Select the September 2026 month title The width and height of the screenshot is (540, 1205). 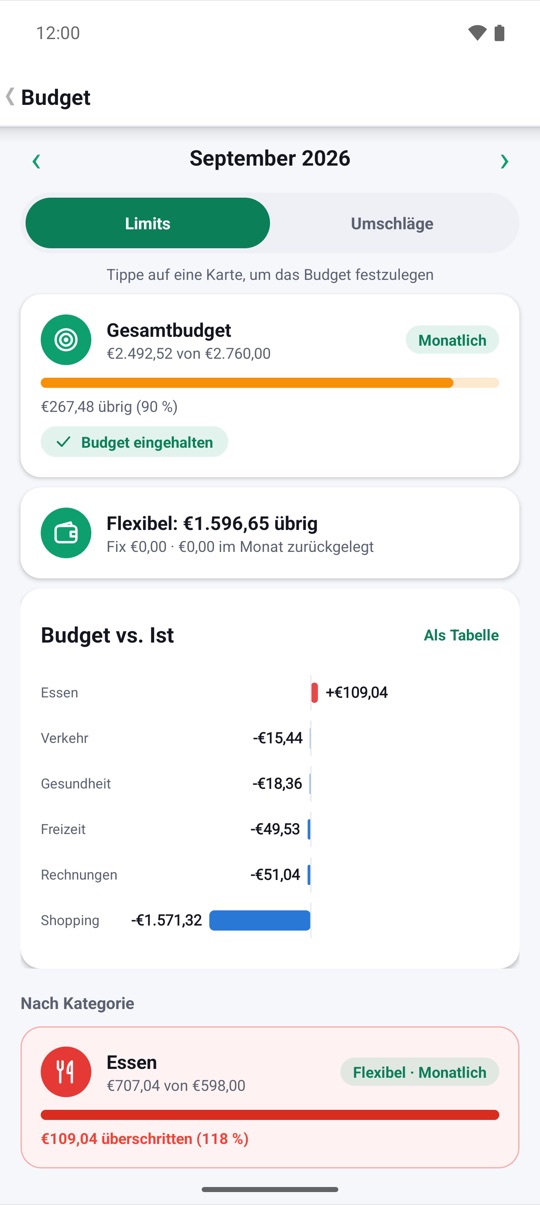tap(270, 158)
